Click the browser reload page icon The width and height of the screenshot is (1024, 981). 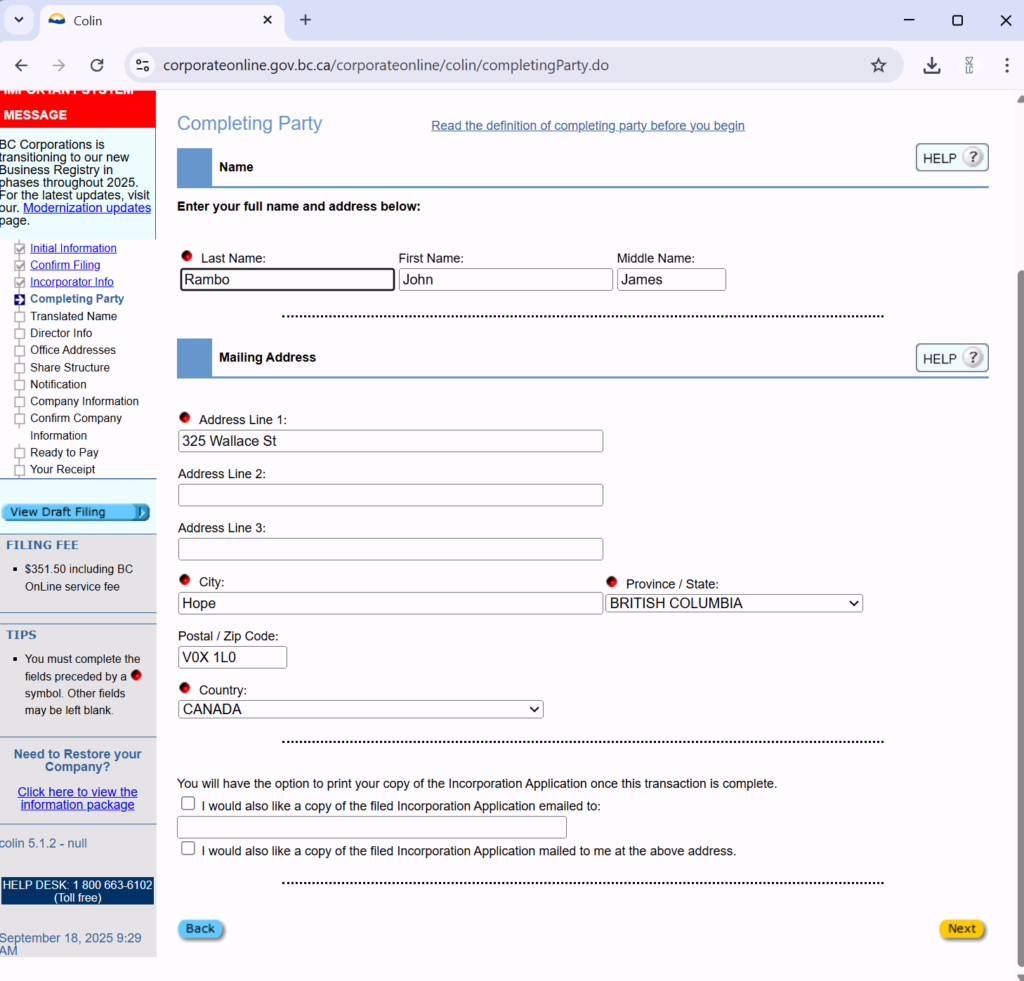(x=97, y=65)
